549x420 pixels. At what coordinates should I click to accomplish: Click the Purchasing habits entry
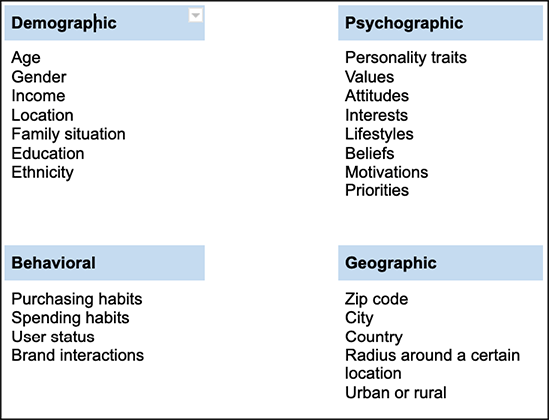coord(77,299)
